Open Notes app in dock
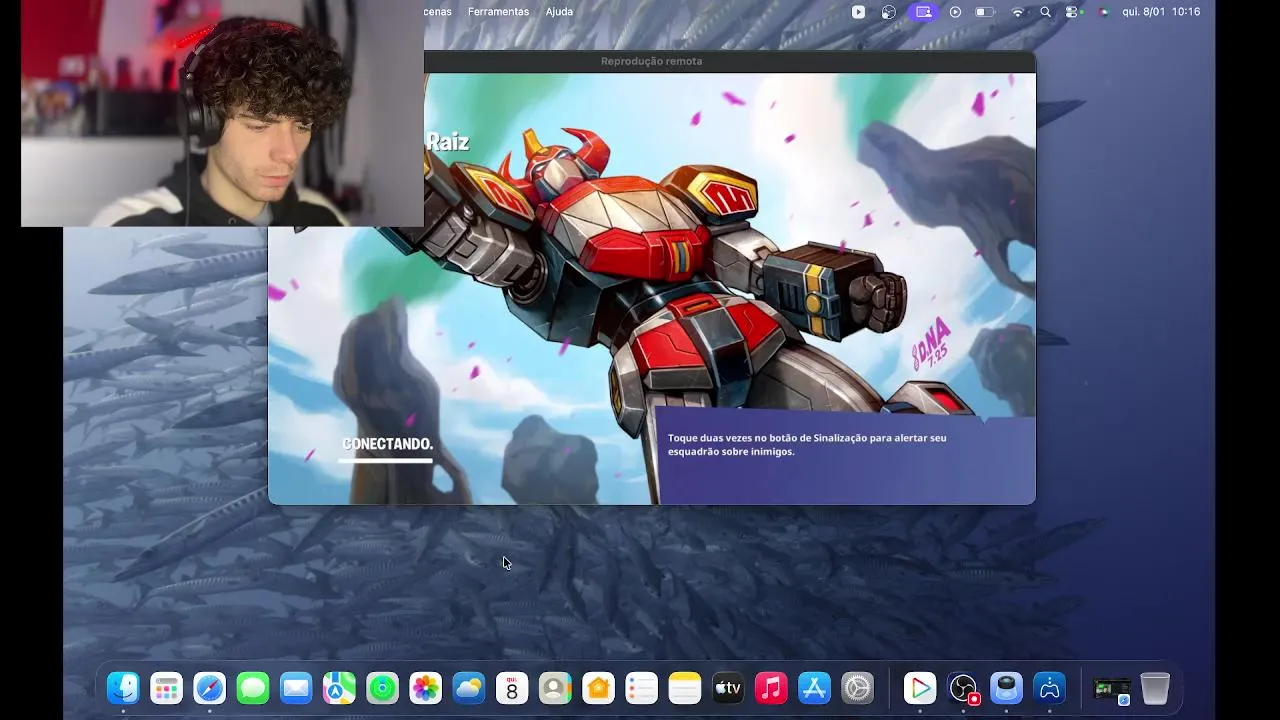 [685, 688]
